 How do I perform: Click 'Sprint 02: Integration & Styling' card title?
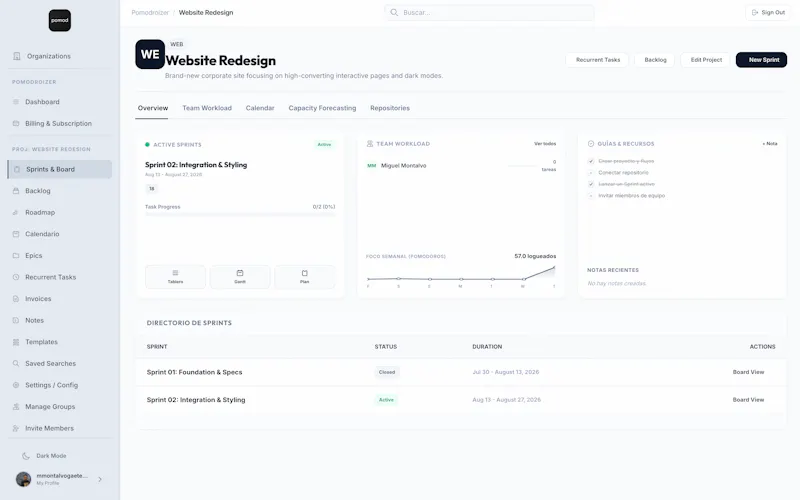pyautogui.click(x=196, y=165)
